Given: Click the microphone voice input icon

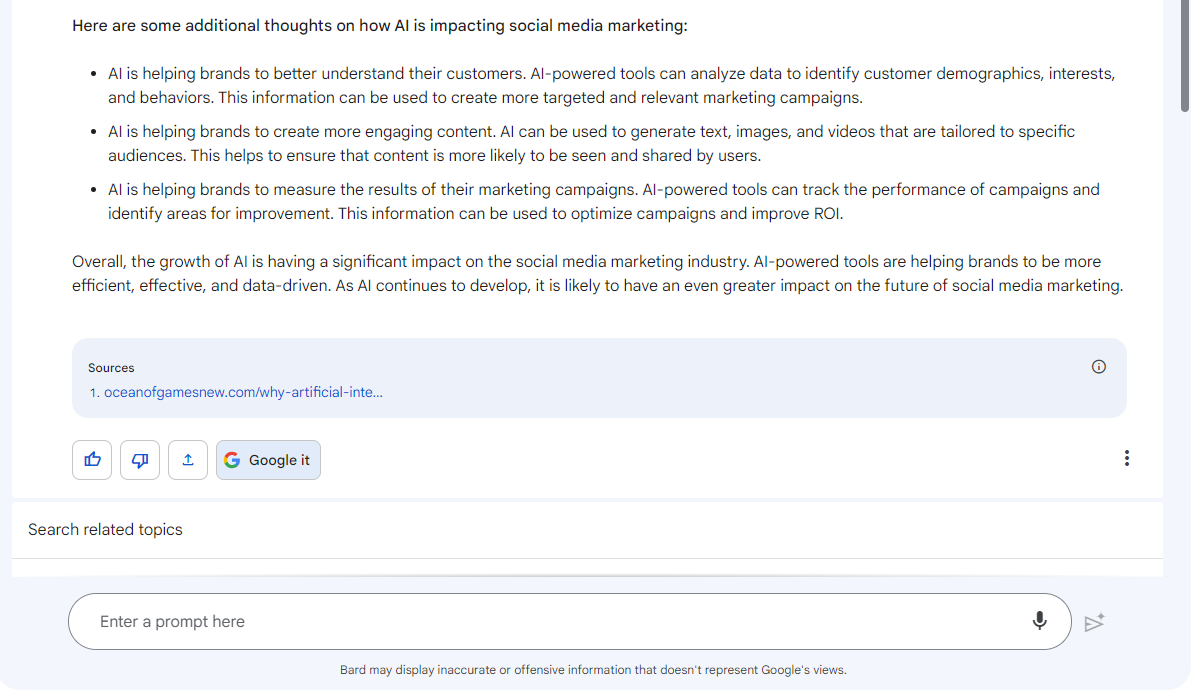Looking at the screenshot, I should point(1040,621).
